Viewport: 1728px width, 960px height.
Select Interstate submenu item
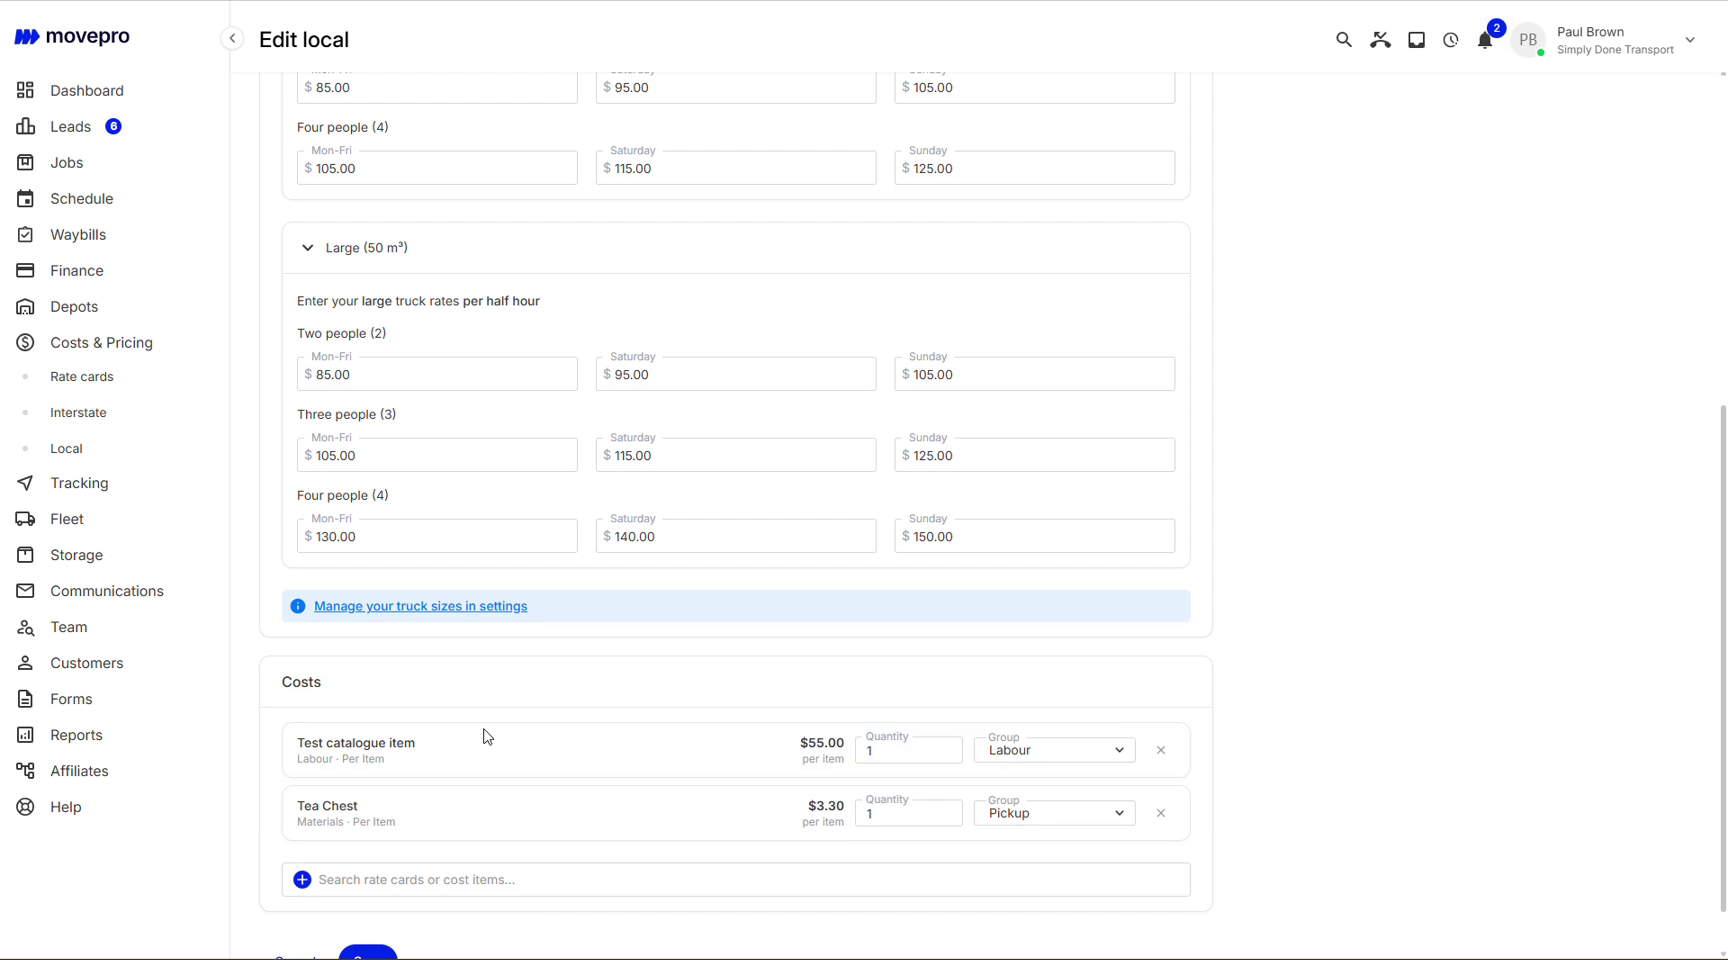pyautogui.click(x=78, y=413)
